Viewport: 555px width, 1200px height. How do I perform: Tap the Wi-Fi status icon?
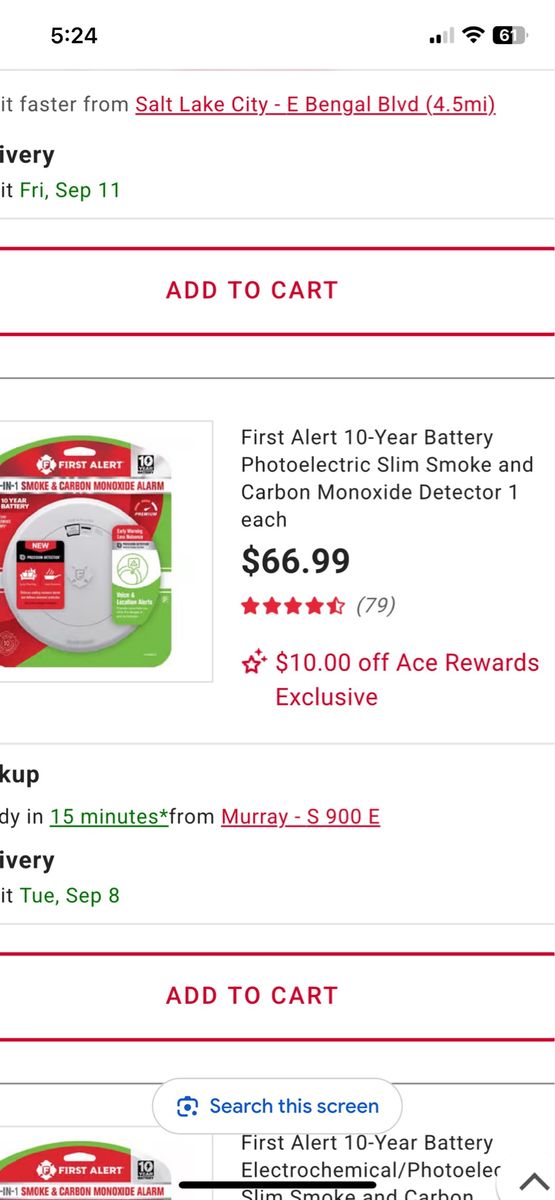coord(472,36)
